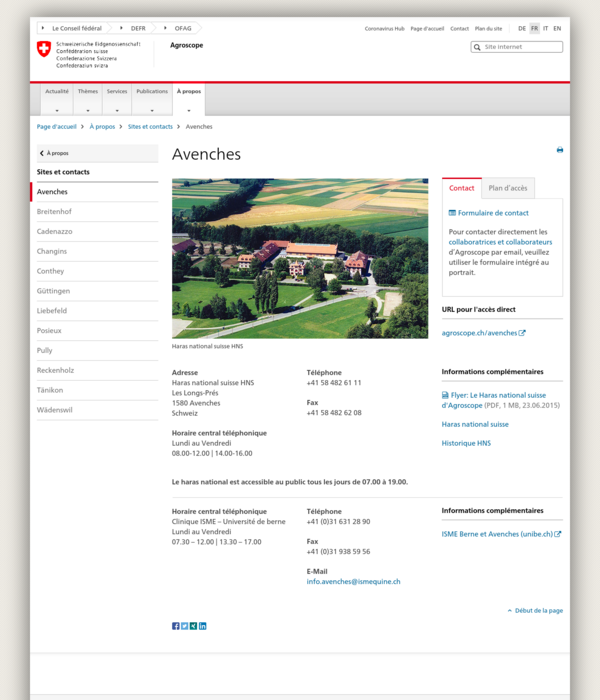Expand the Thèmes menu
This screenshot has width=600, height=700.
[x=88, y=100]
